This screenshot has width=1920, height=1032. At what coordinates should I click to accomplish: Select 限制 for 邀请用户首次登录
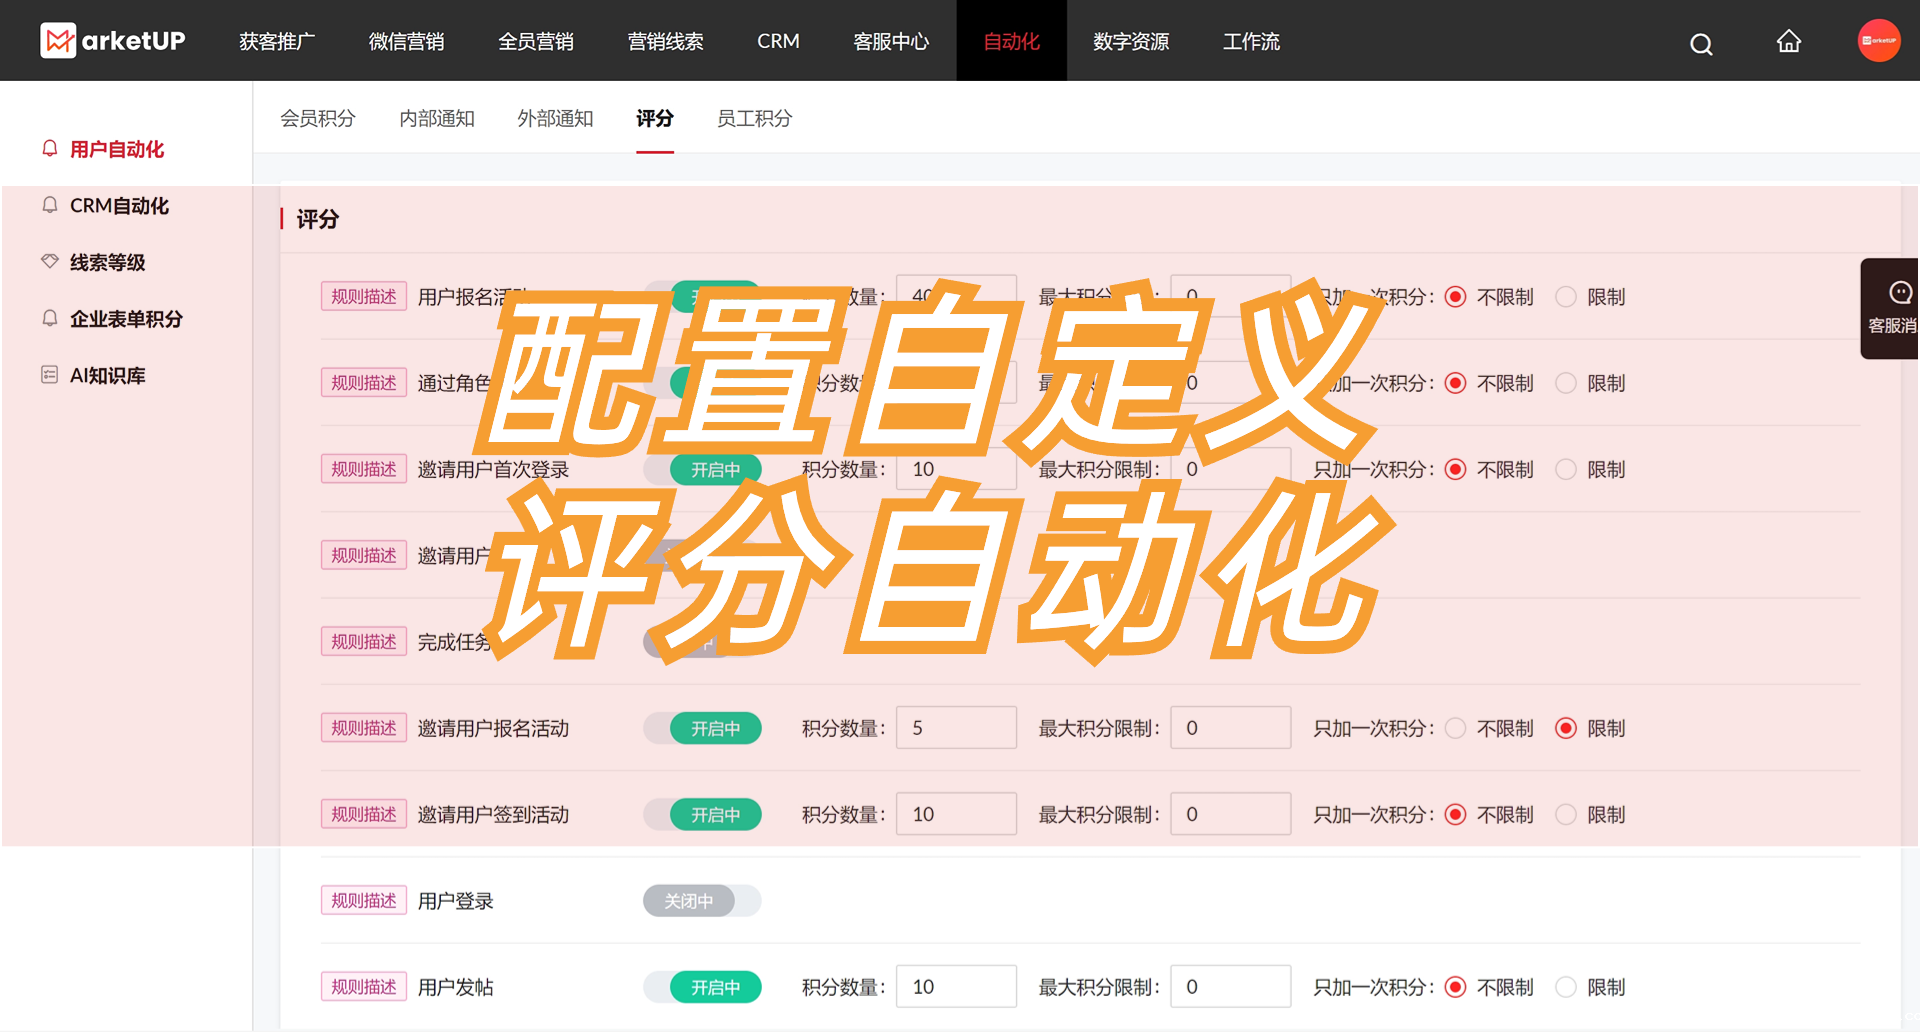1566,469
